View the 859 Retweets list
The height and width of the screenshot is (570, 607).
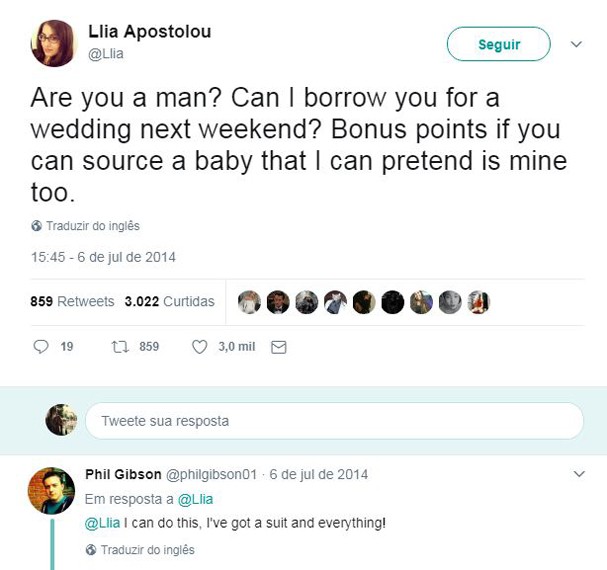coord(72,301)
